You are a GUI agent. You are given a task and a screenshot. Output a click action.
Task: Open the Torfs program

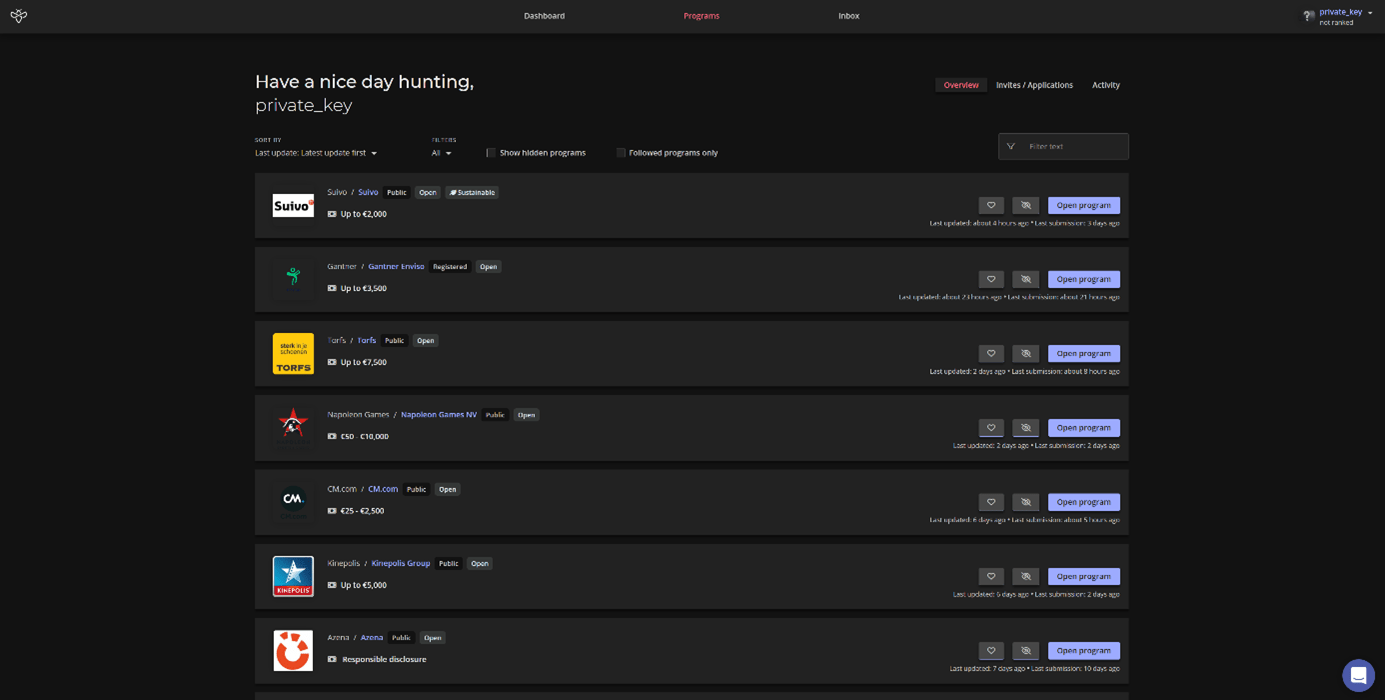[1084, 353]
